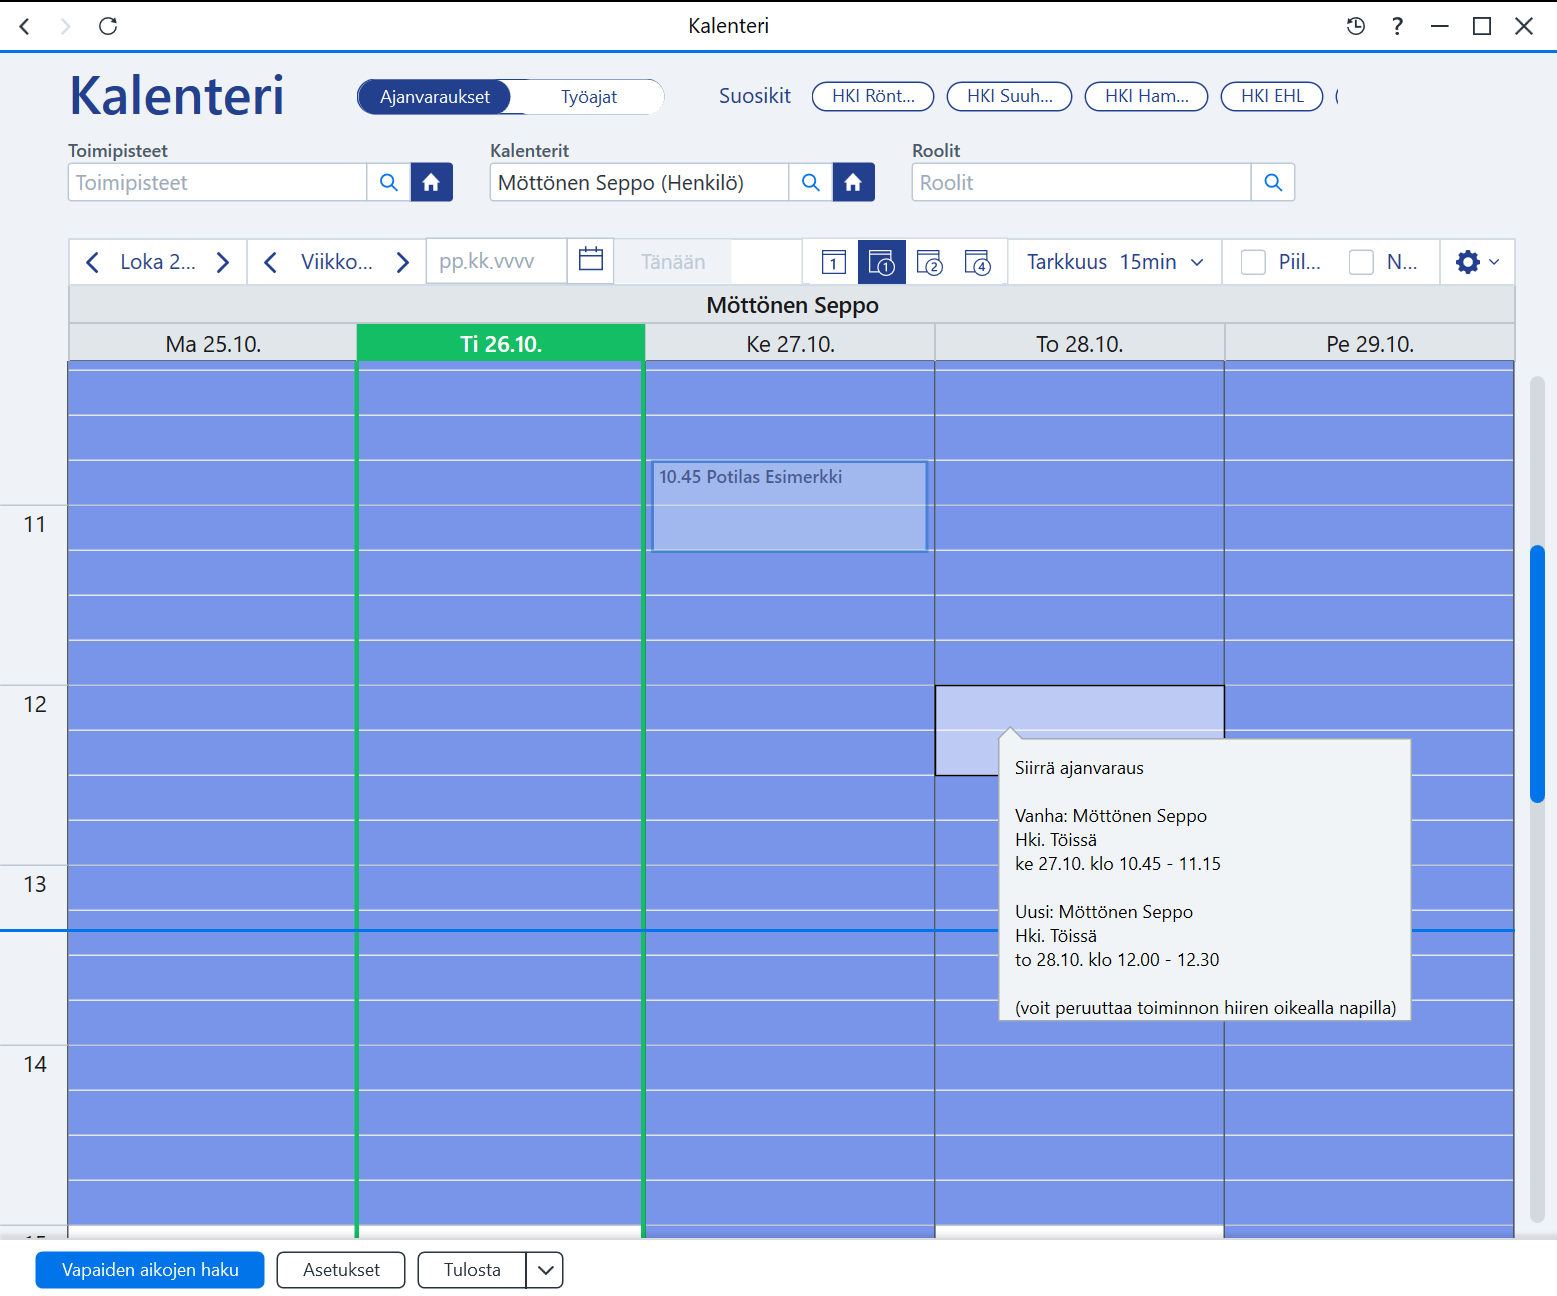Click the Viikko... week label

click(x=337, y=262)
